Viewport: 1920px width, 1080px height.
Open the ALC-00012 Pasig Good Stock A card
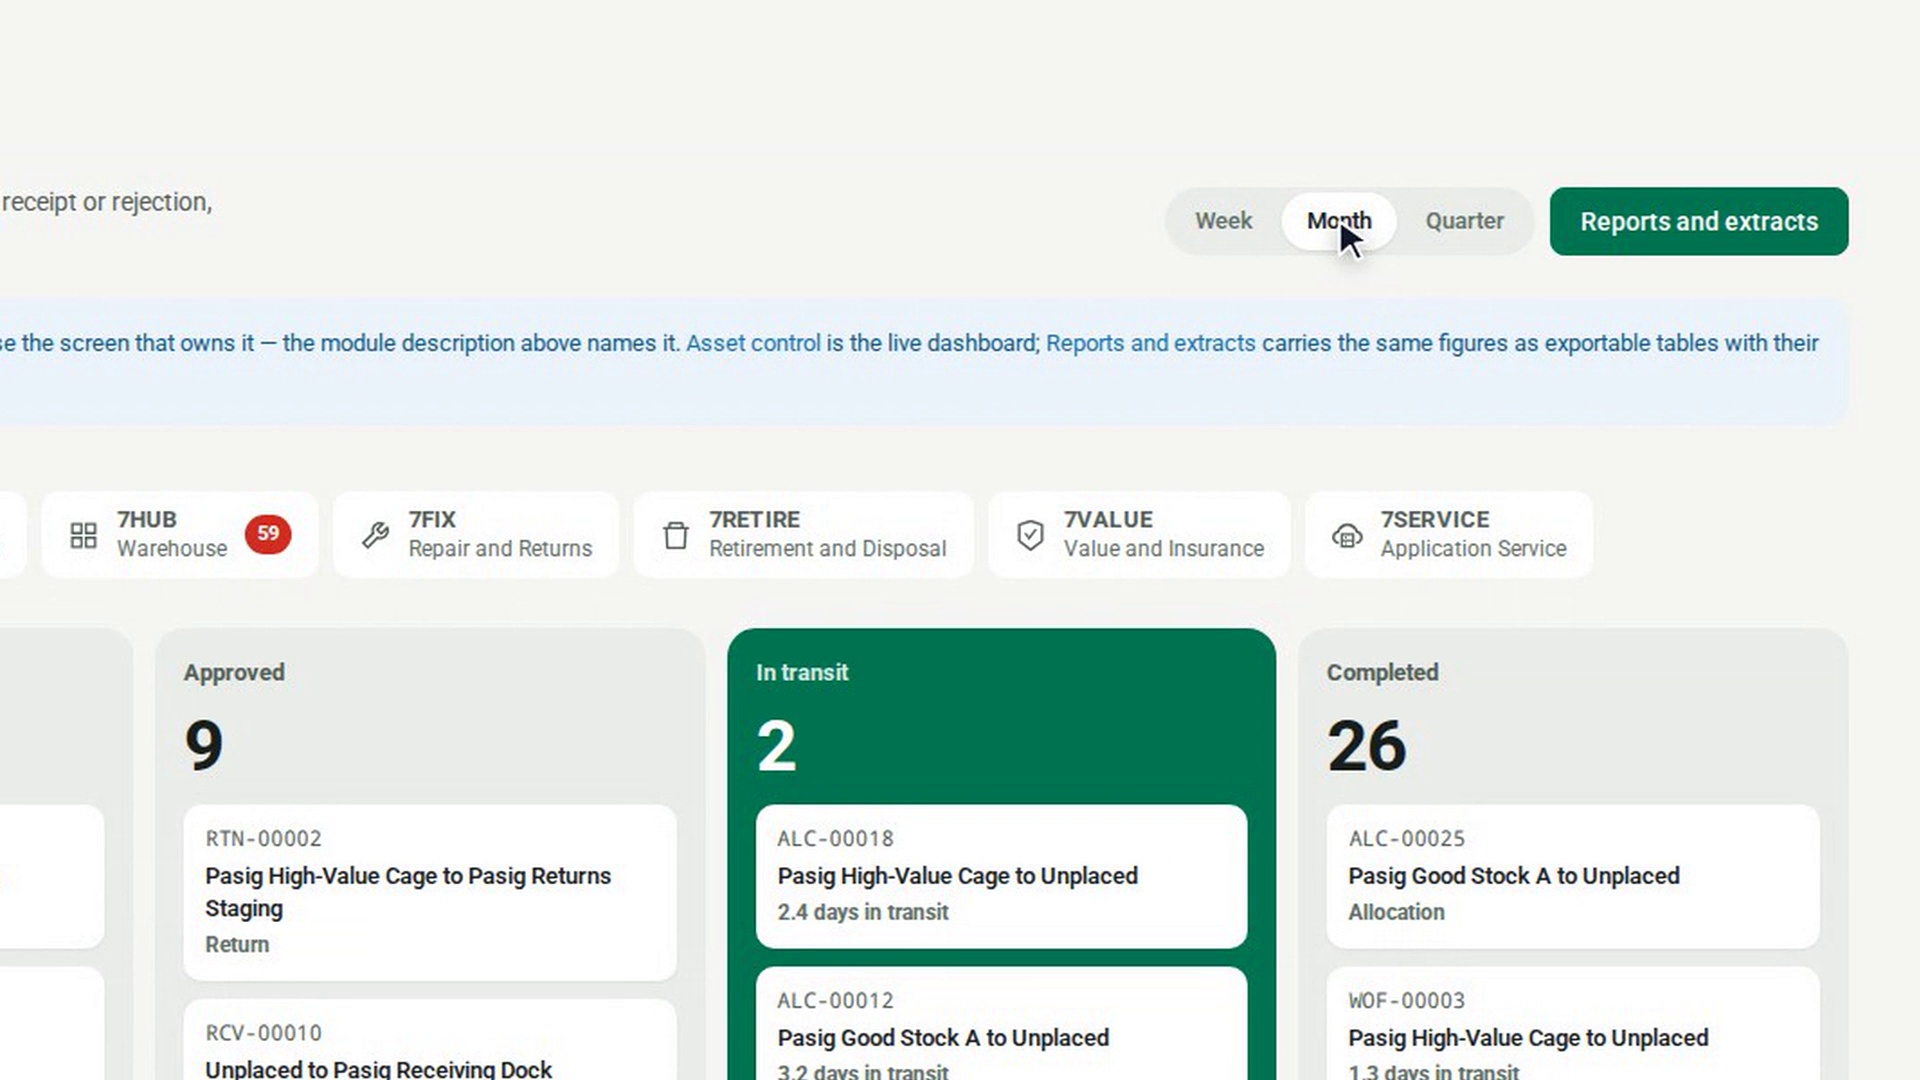1002,1024
